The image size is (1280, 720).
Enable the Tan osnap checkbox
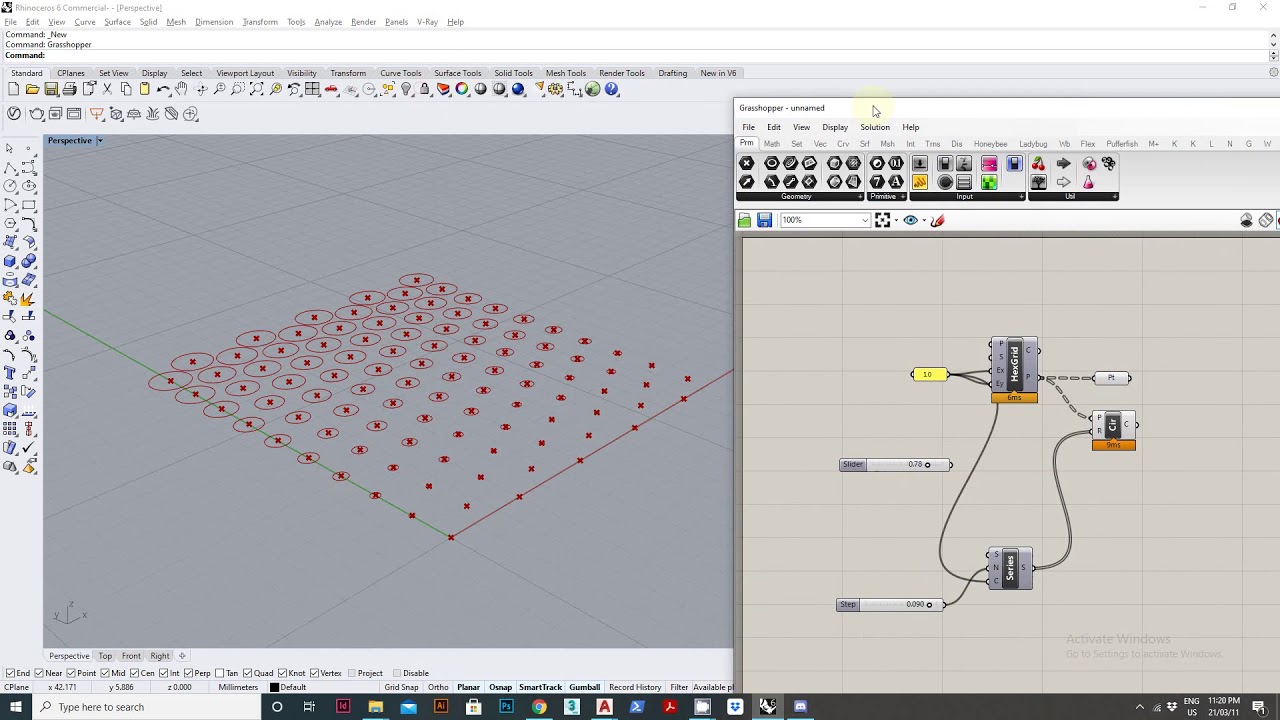pos(221,673)
